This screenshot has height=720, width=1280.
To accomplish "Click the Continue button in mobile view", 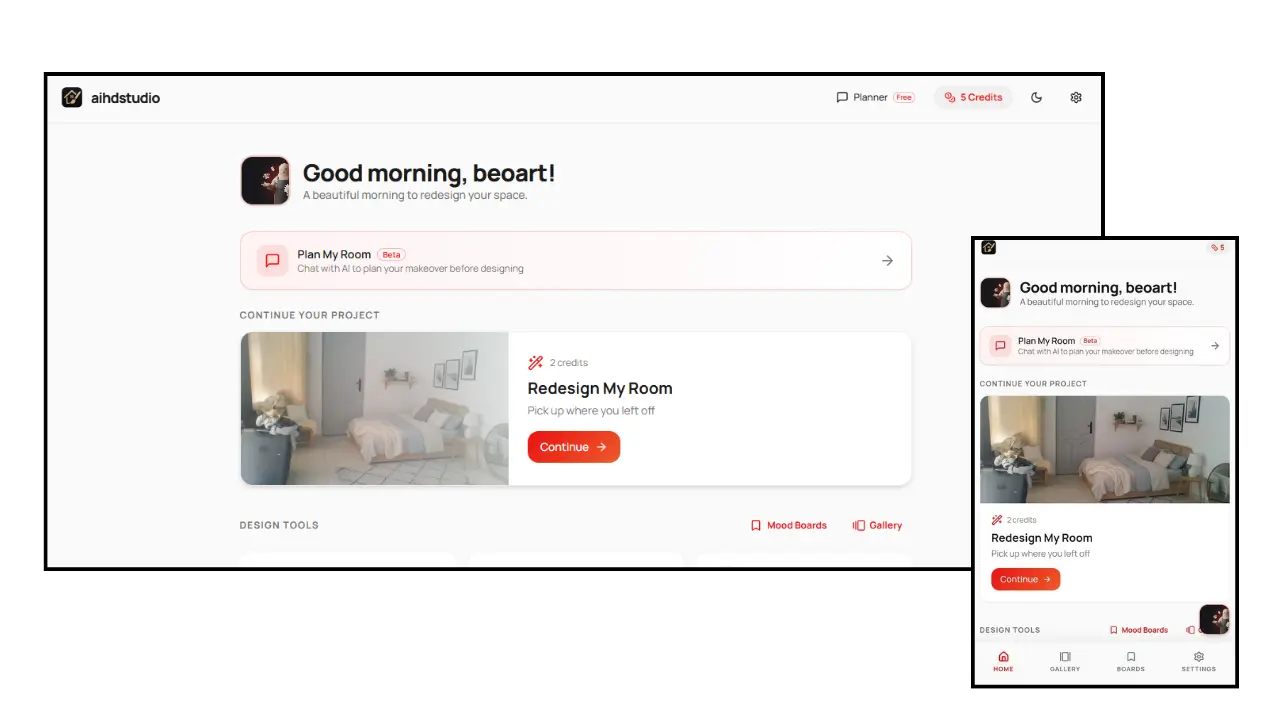I will 1025,579.
